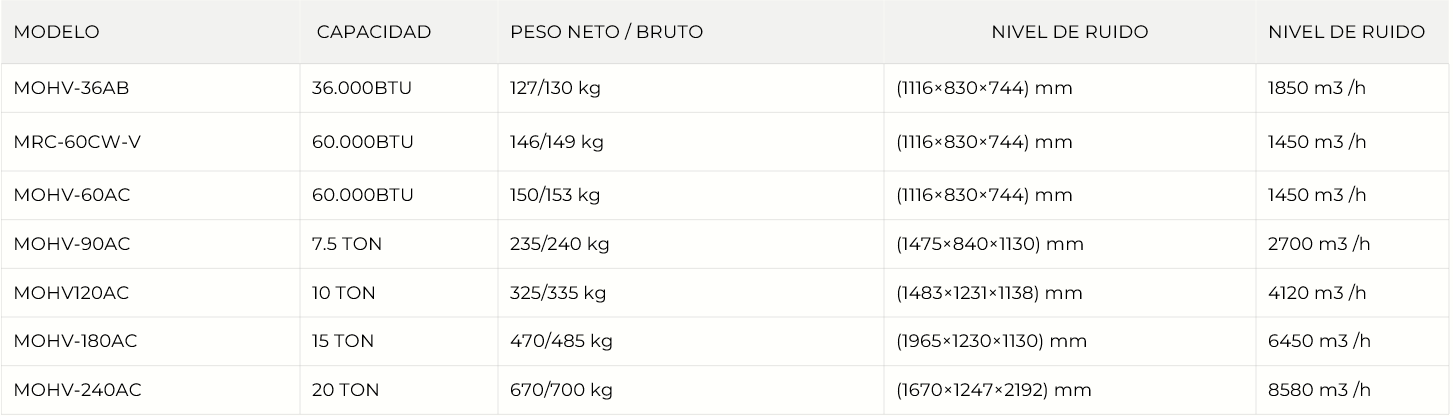The image size is (1453, 416).
Task: Click the (1475×840×1130) mm cell
Action: click(x=990, y=244)
